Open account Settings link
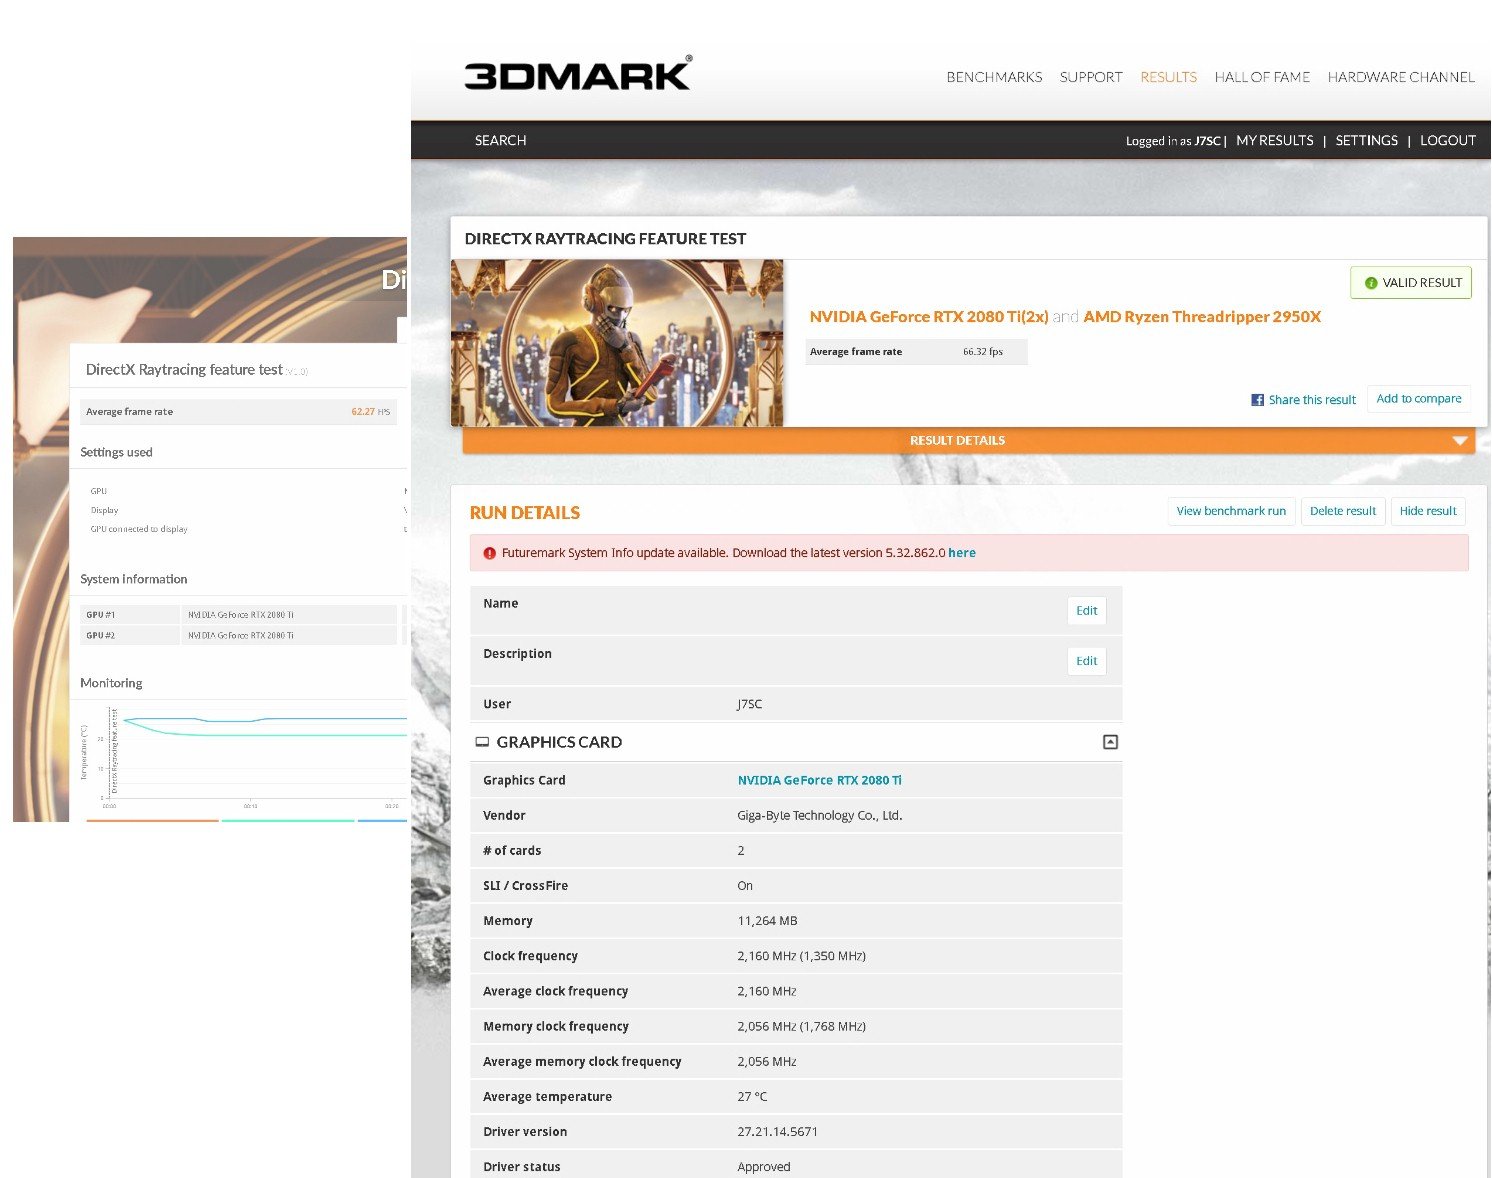1492x1178 pixels. pyautogui.click(x=1367, y=140)
